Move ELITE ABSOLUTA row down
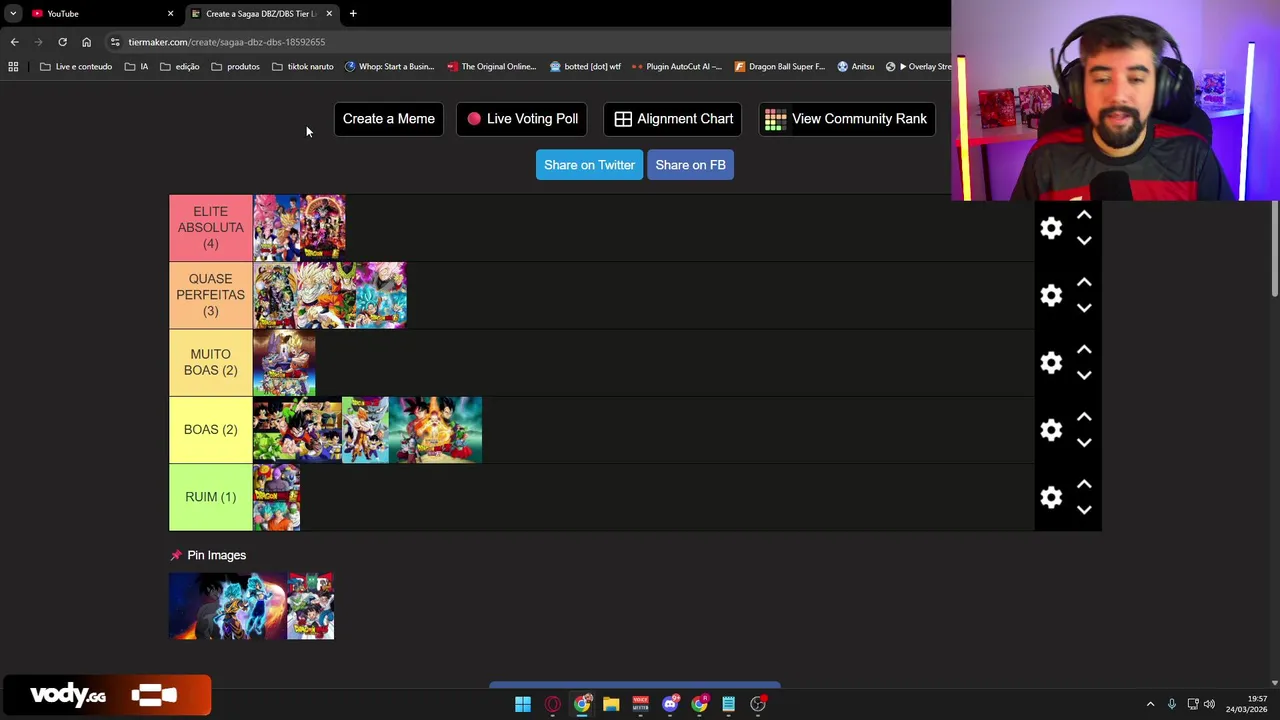1280x720 pixels. [1084, 241]
